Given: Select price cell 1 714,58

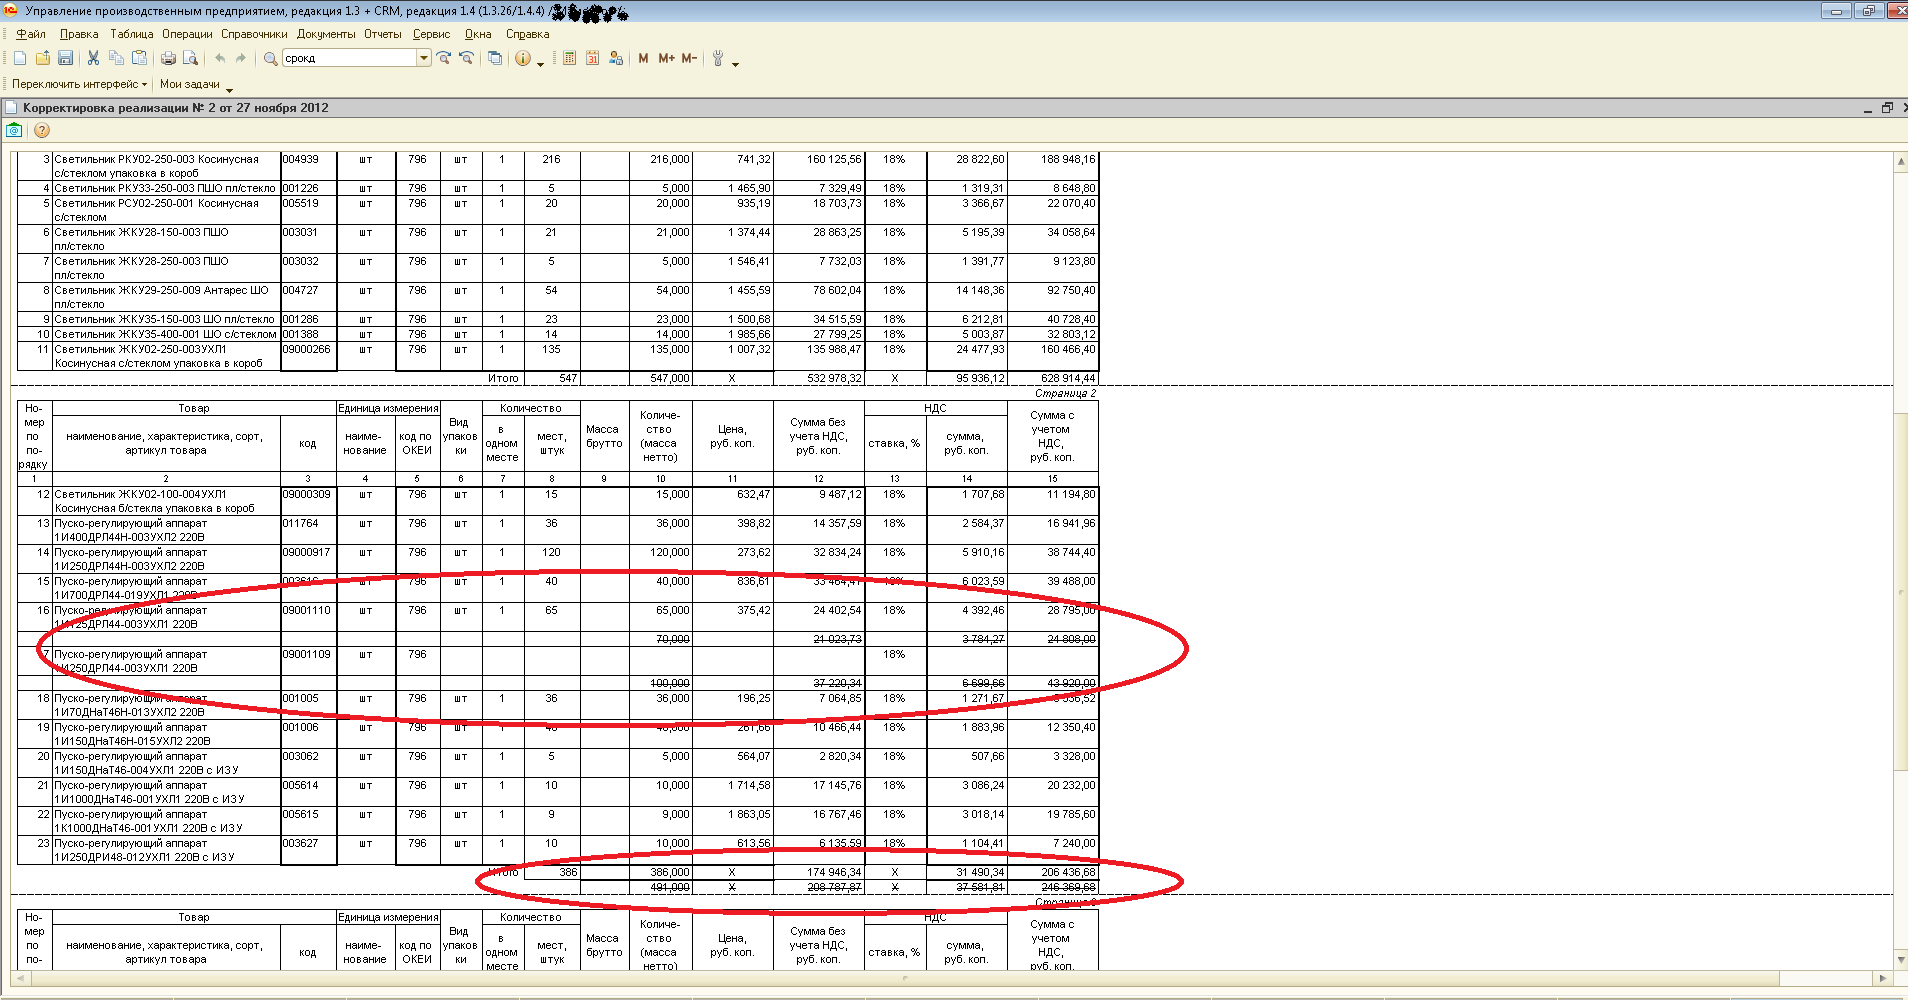Looking at the screenshot, I should (733, 792).
